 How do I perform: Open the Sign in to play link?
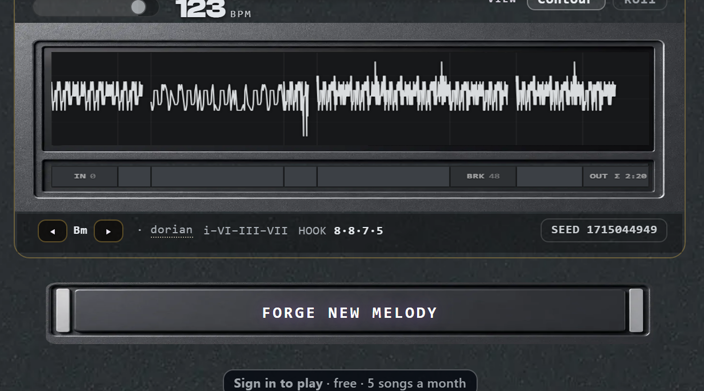pos(350,381)
